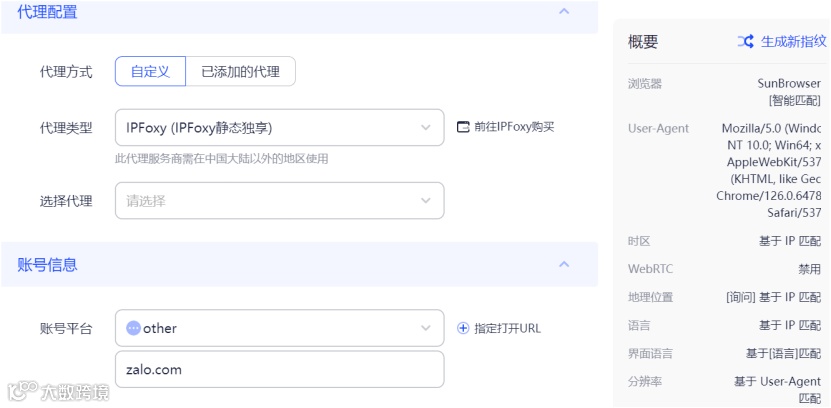Click the 指定打开URL link
The image size is (831, 408).
point(507,328)
